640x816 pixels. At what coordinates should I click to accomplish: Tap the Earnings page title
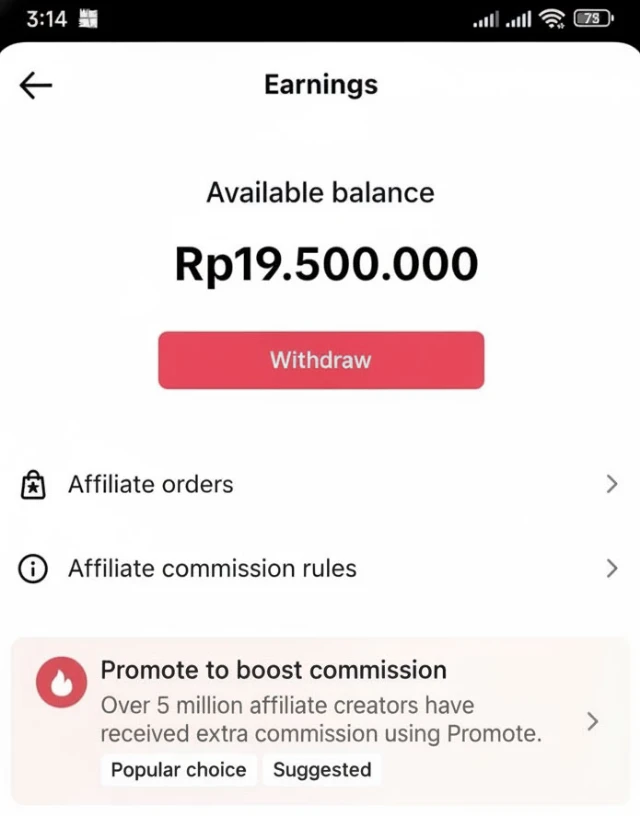click(x=321, y=85)
